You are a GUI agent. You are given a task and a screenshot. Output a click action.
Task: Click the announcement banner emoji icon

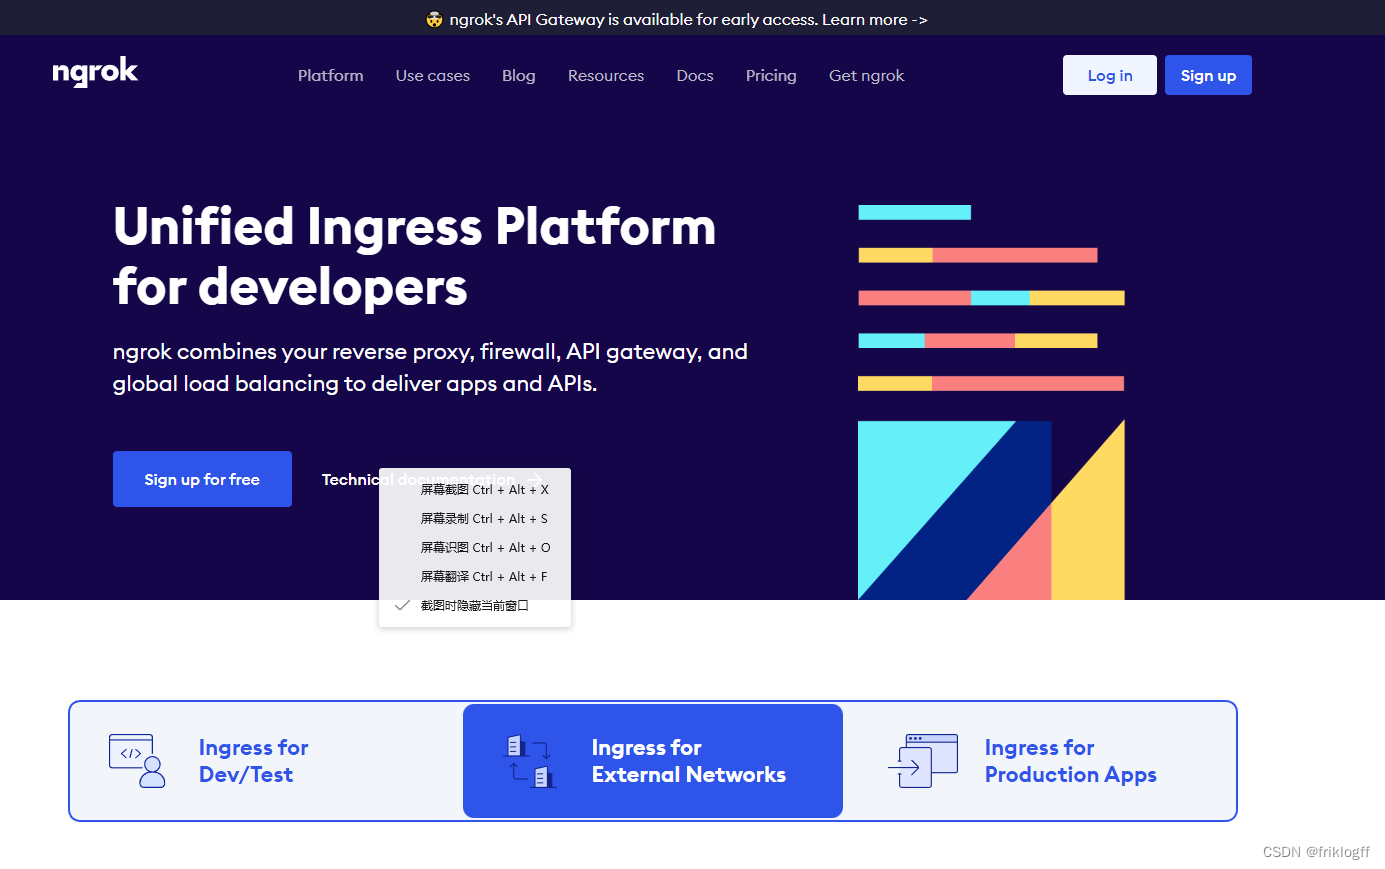(x=434, y=19)
